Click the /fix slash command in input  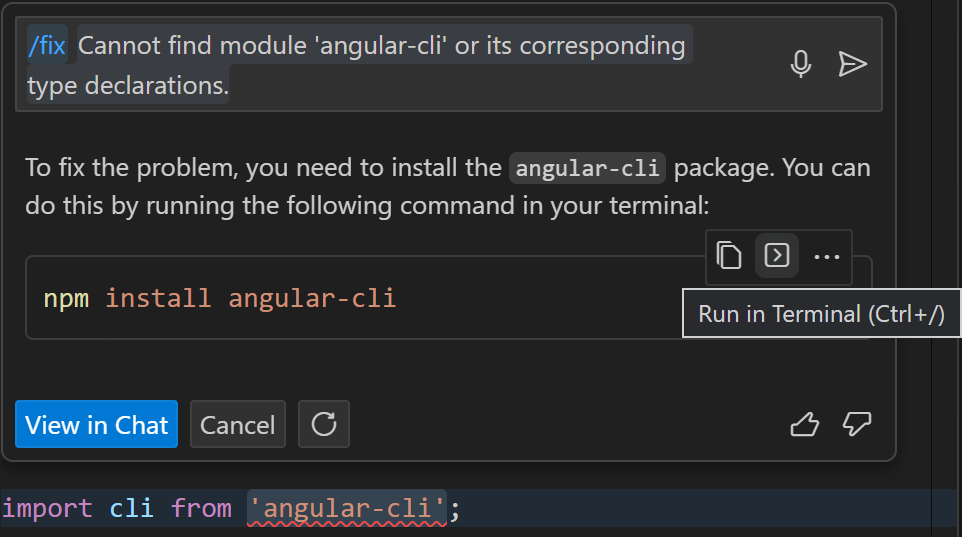47,46
